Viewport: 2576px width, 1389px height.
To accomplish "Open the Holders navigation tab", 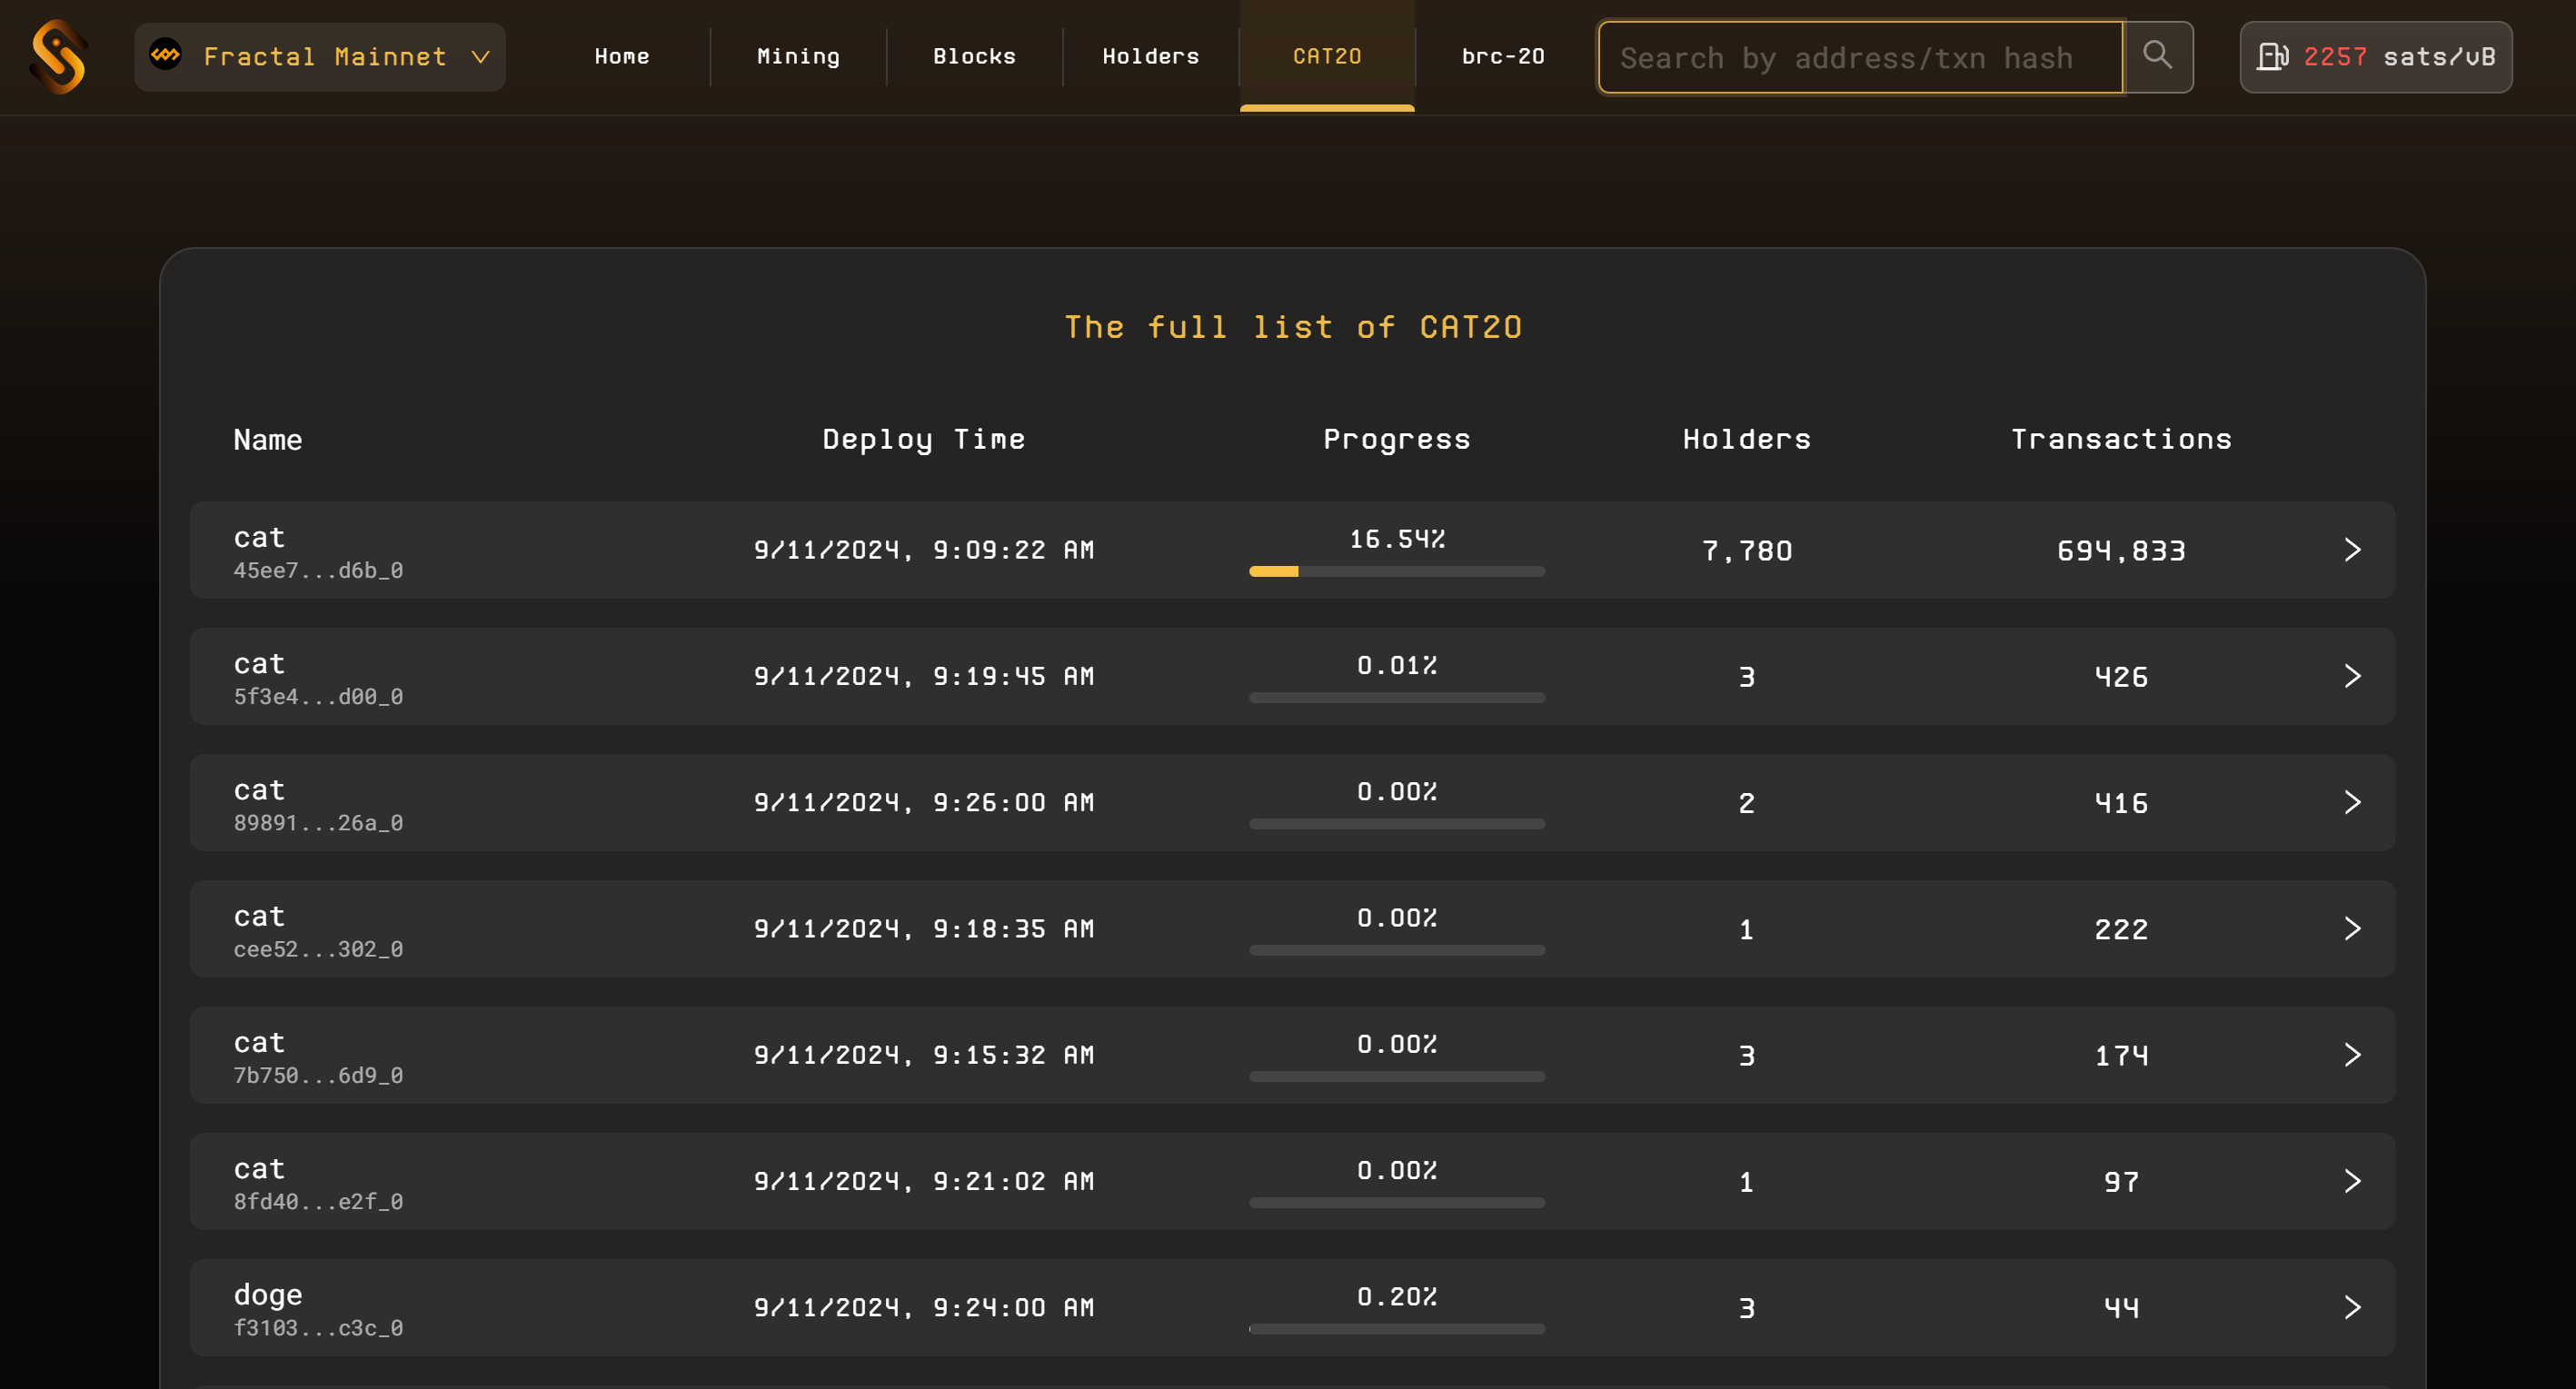I will 1150,57.
